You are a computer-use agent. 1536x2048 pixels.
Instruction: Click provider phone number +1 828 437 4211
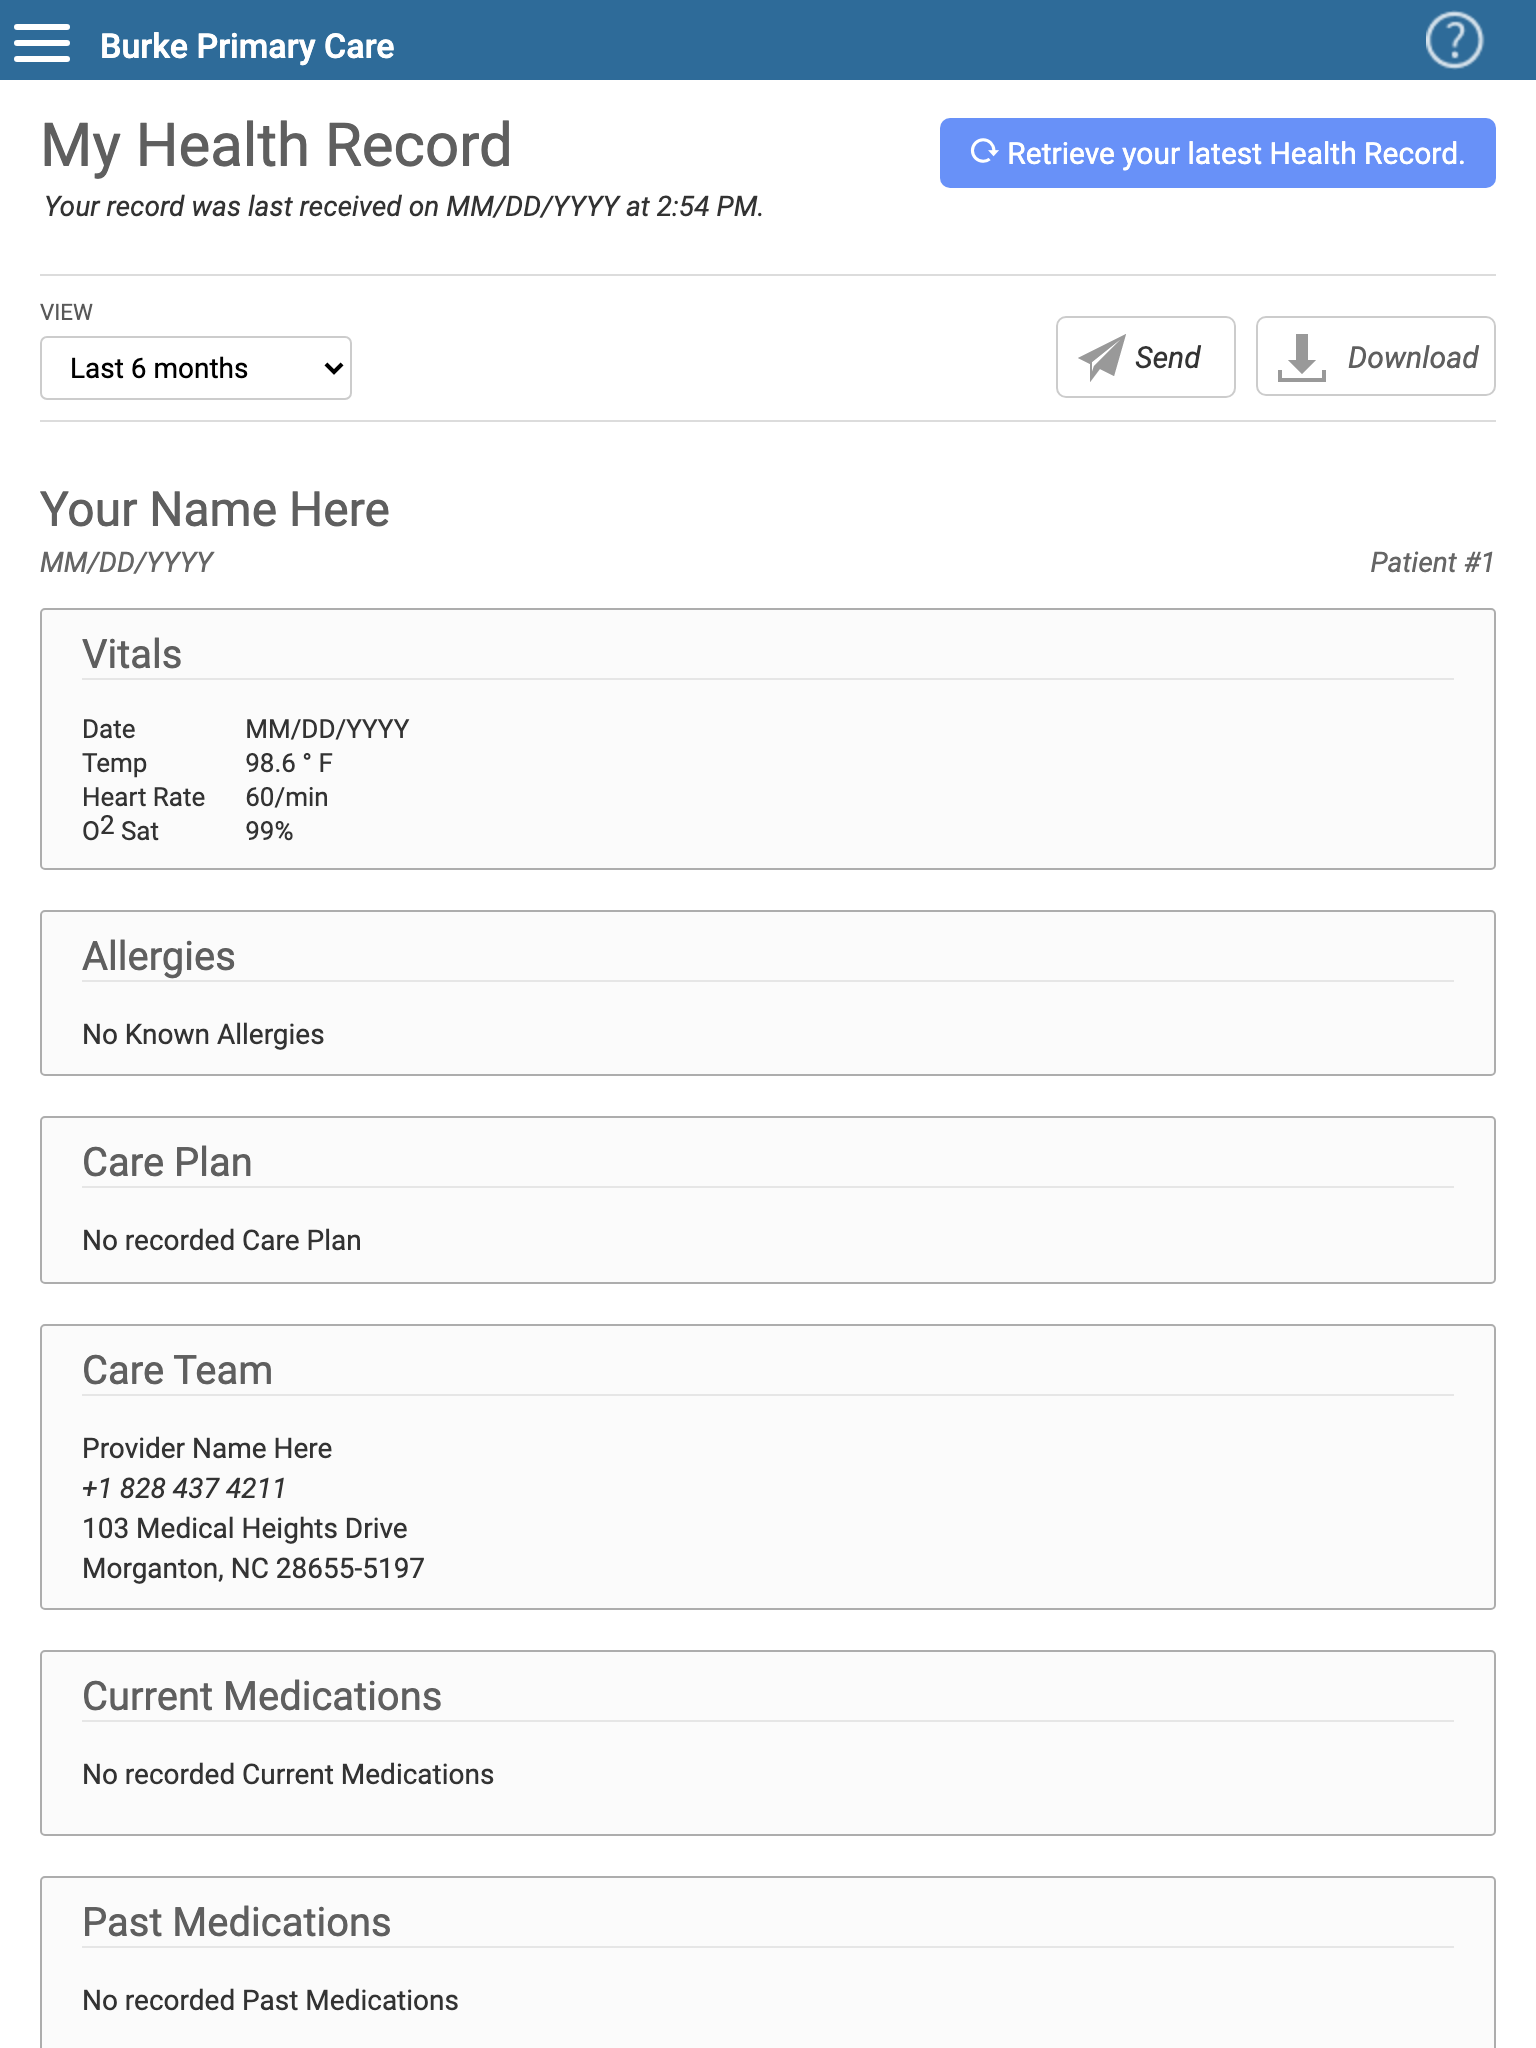[184, 1488]
